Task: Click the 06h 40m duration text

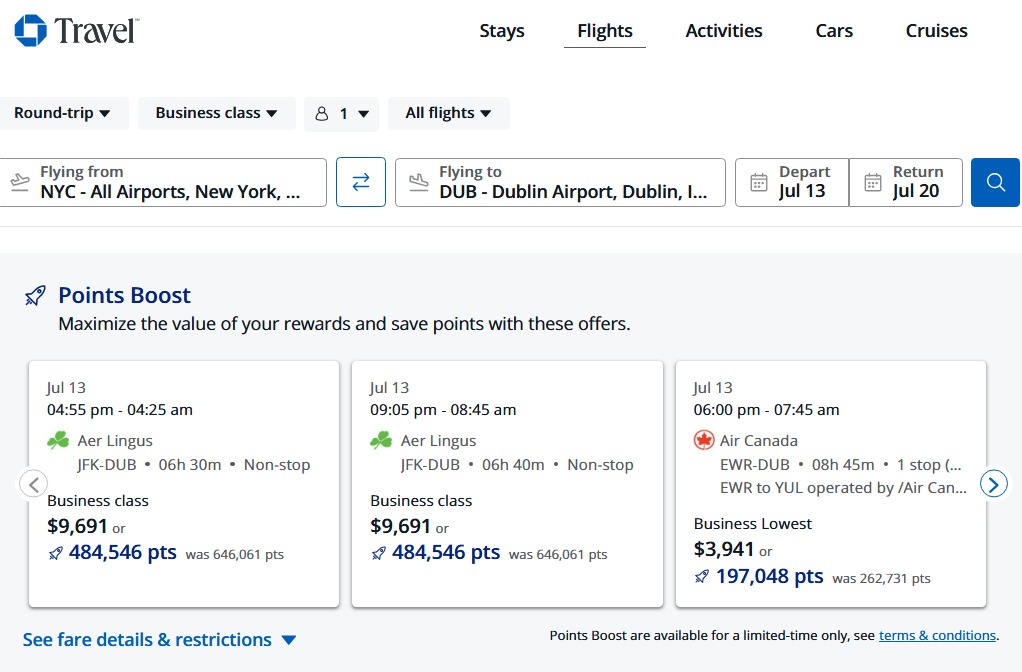Action: coord(513,465)
